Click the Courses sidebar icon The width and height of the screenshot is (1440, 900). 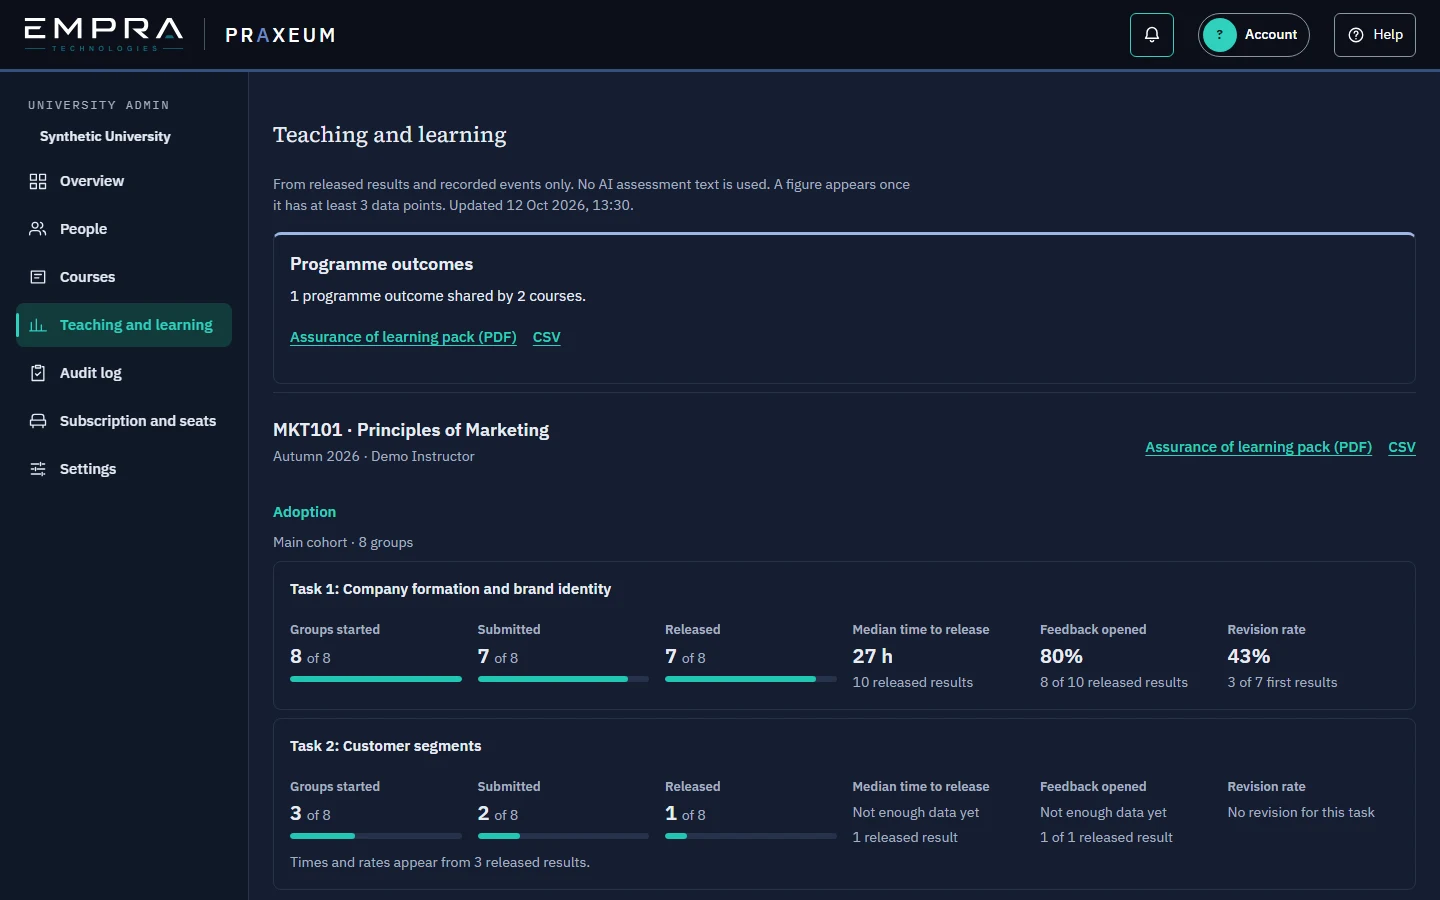tap(38, 277)
